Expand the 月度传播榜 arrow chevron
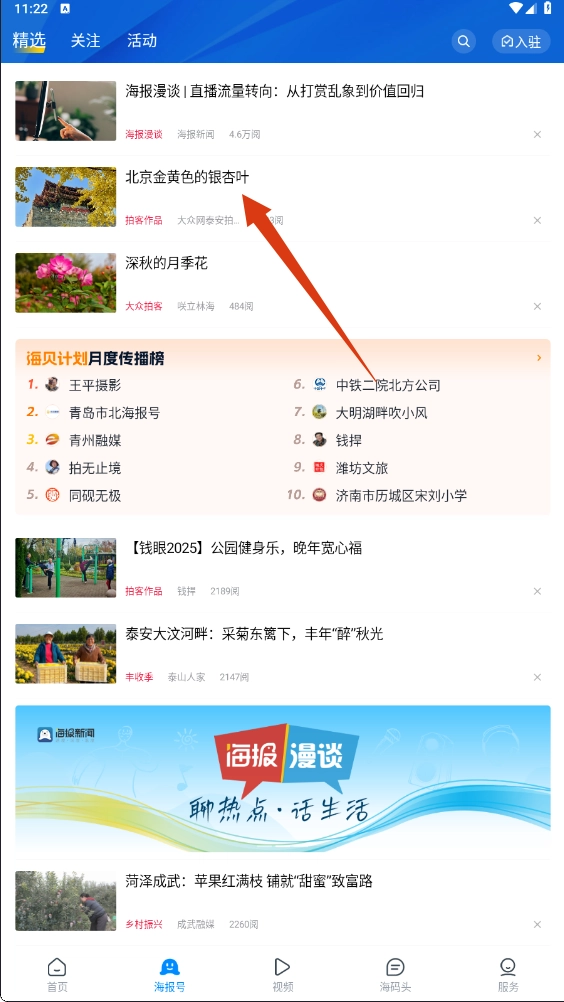Viewport: 564px width, 1002px height. (539, 358)
